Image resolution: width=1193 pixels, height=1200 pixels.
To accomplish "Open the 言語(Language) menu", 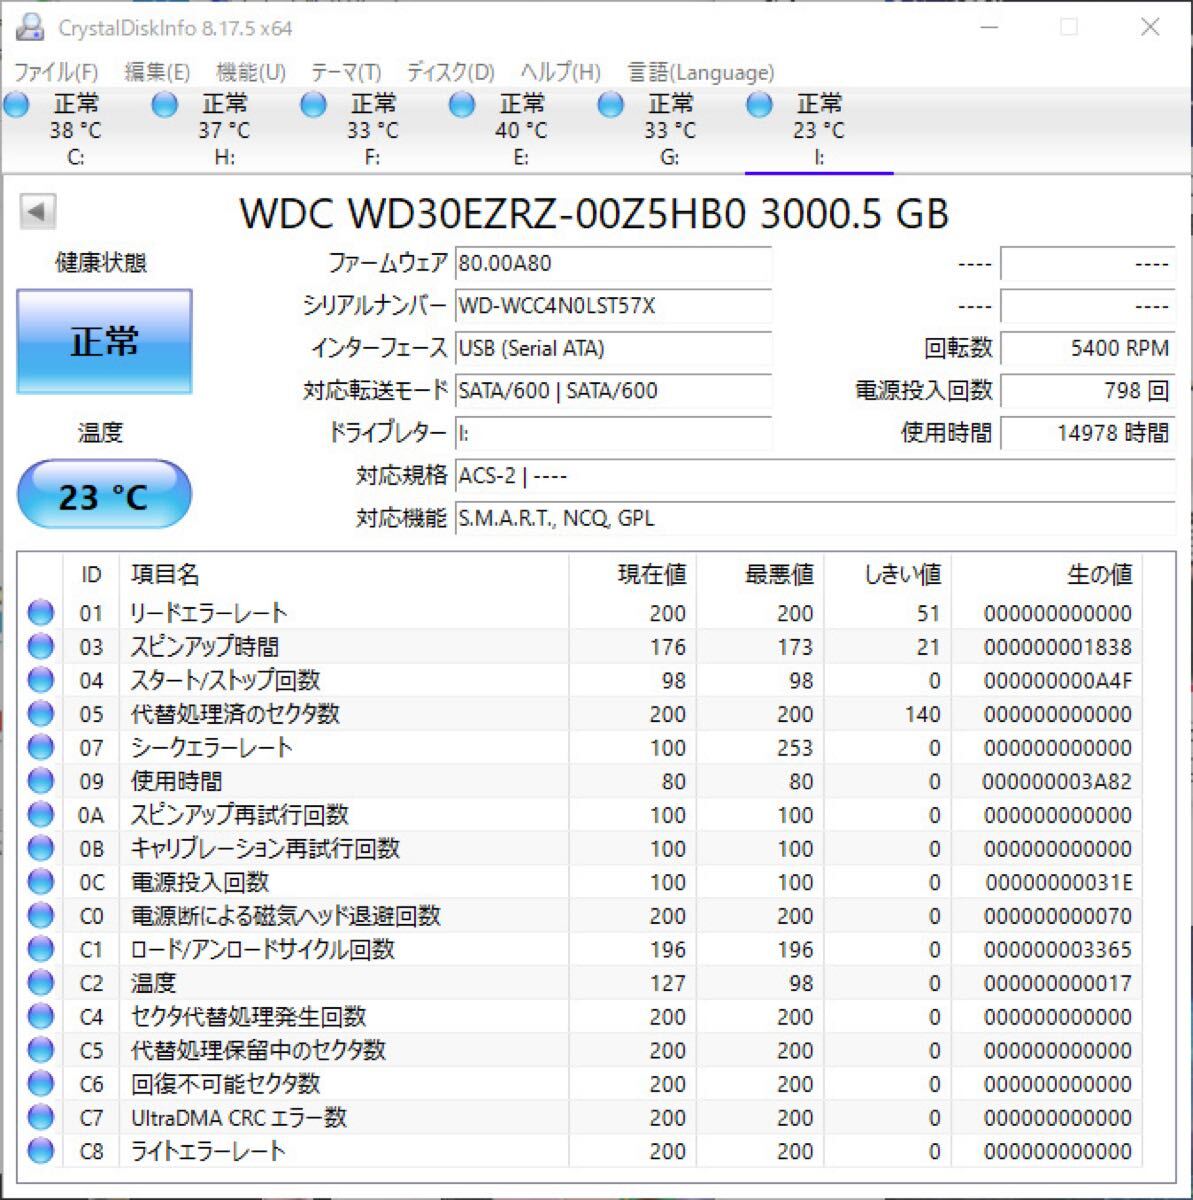I will (700, 72).
